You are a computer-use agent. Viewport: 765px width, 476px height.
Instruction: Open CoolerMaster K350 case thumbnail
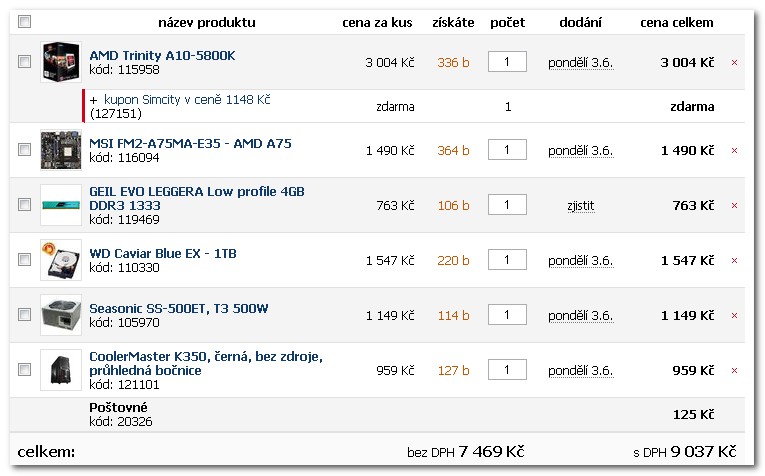point(61,370)
